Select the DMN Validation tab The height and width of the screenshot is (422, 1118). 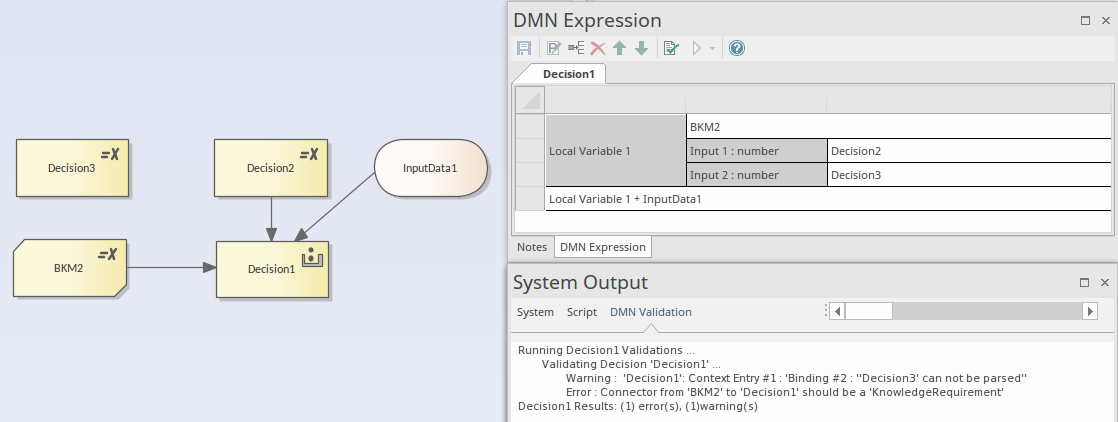tap(650, 312)
